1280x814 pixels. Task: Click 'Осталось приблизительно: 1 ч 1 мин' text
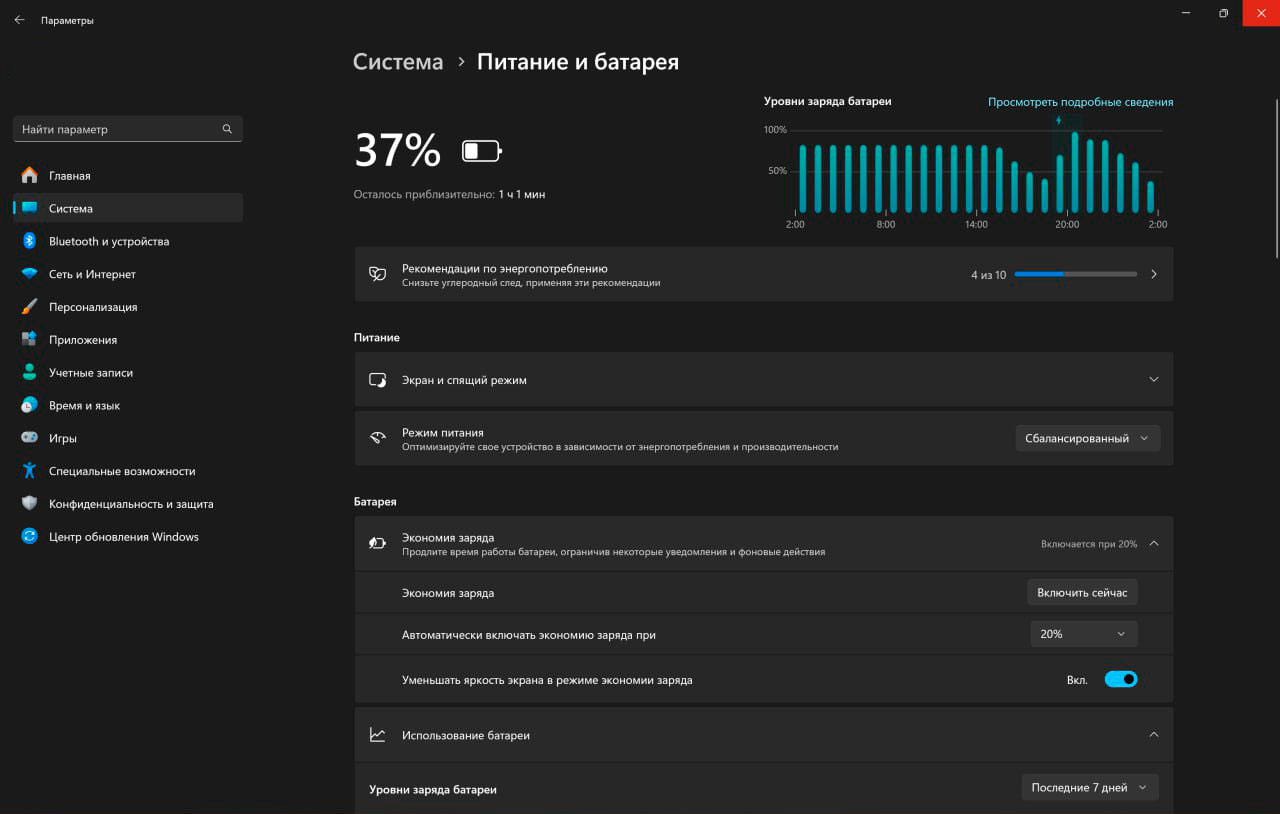[x=449, y=194]
